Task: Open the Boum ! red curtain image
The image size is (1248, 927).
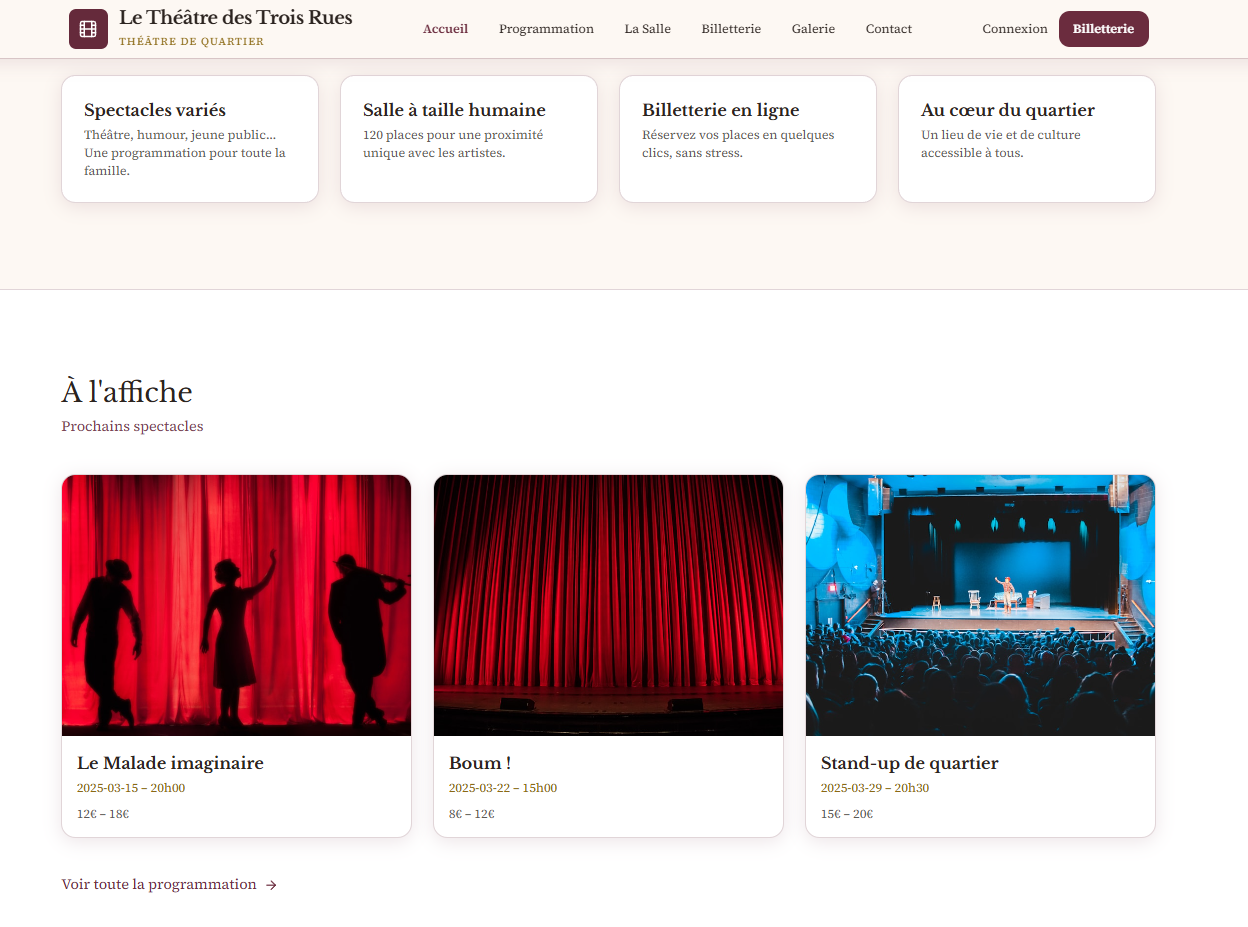Action: [608, 605]
